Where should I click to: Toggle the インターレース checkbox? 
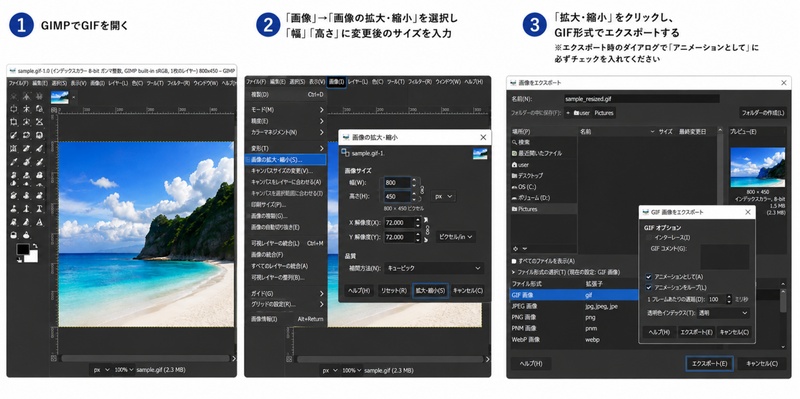coord(649,237)
